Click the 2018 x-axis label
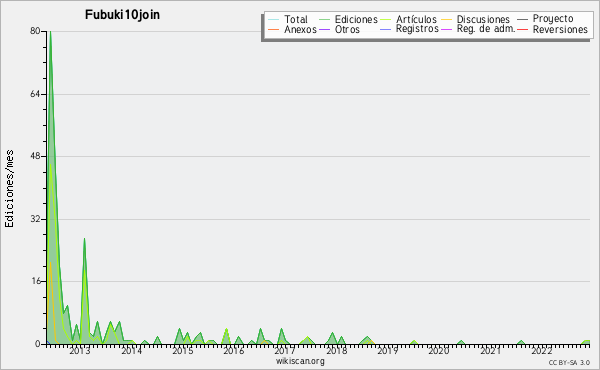 point(336,351)
